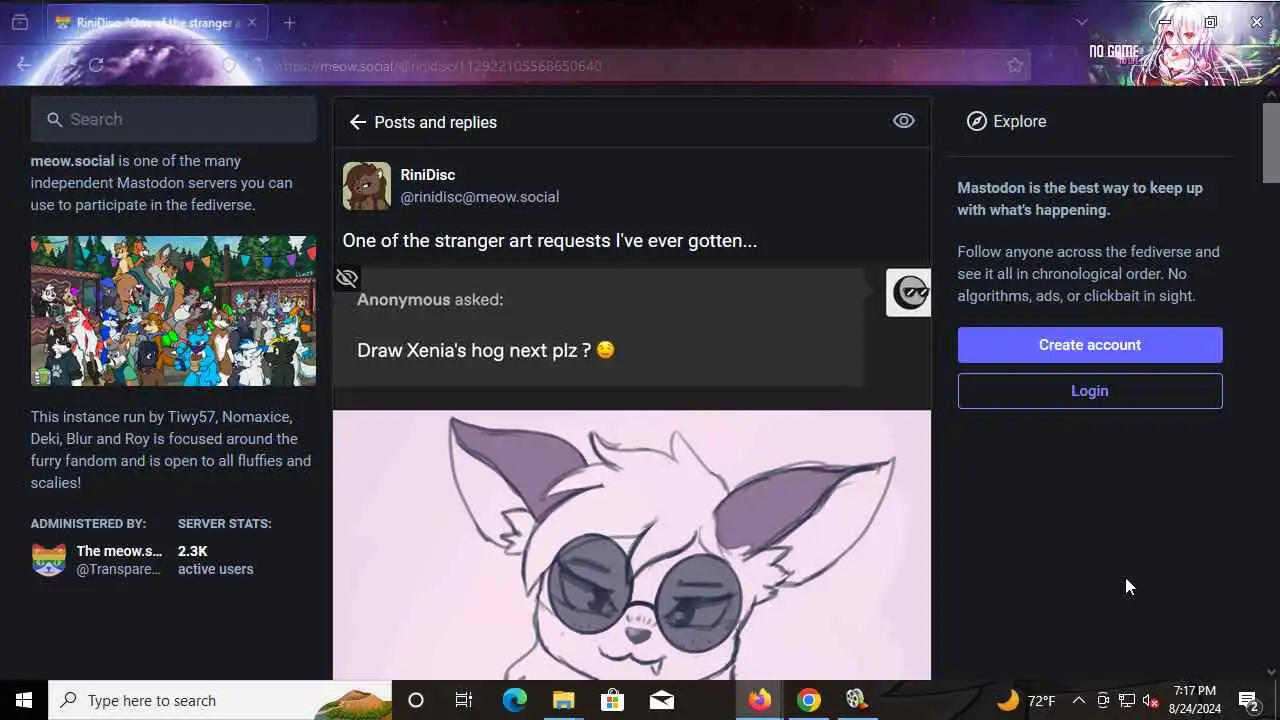Open File Explorer from the taskbar
The image size is (1280, 720).
coord(563,700)
